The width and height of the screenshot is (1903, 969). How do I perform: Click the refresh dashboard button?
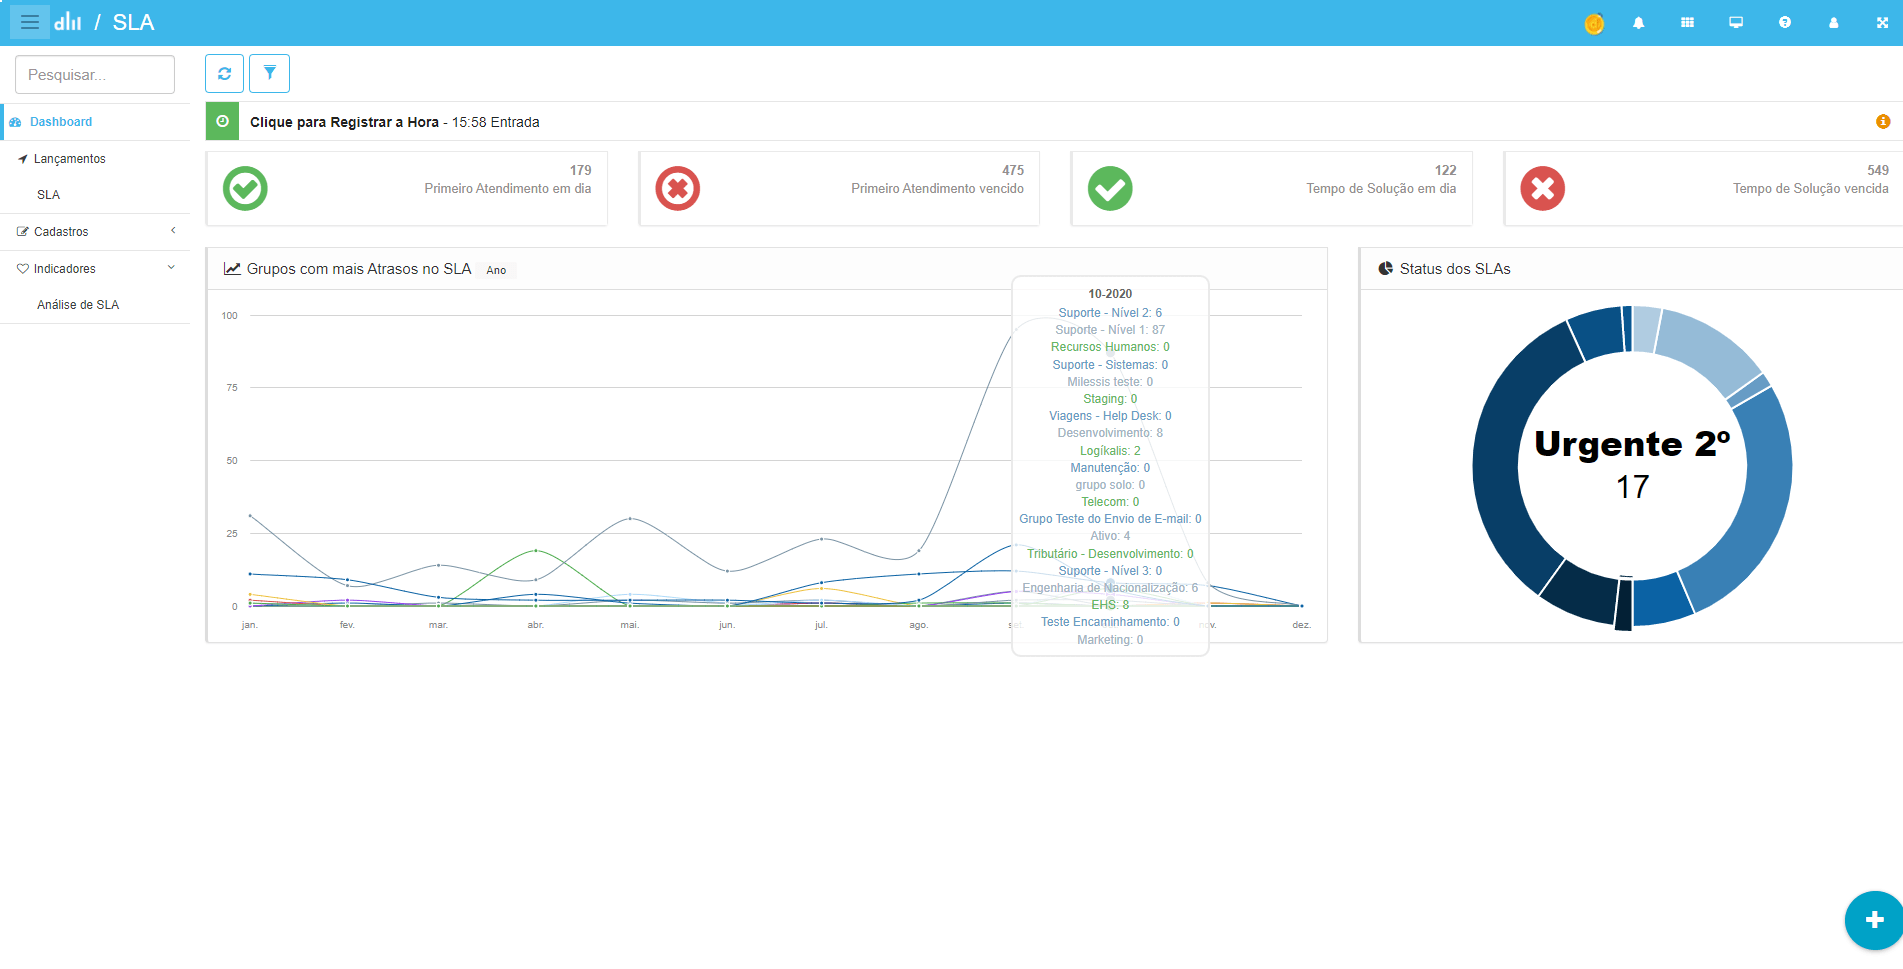point(224,73)
